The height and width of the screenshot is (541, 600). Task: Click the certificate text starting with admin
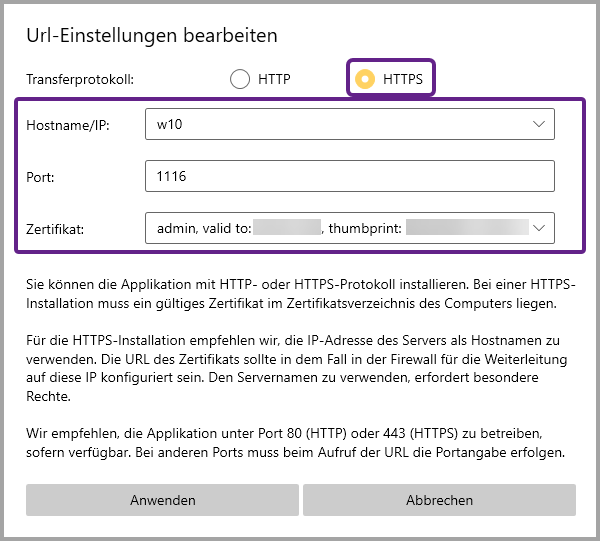tap(204, 228)
